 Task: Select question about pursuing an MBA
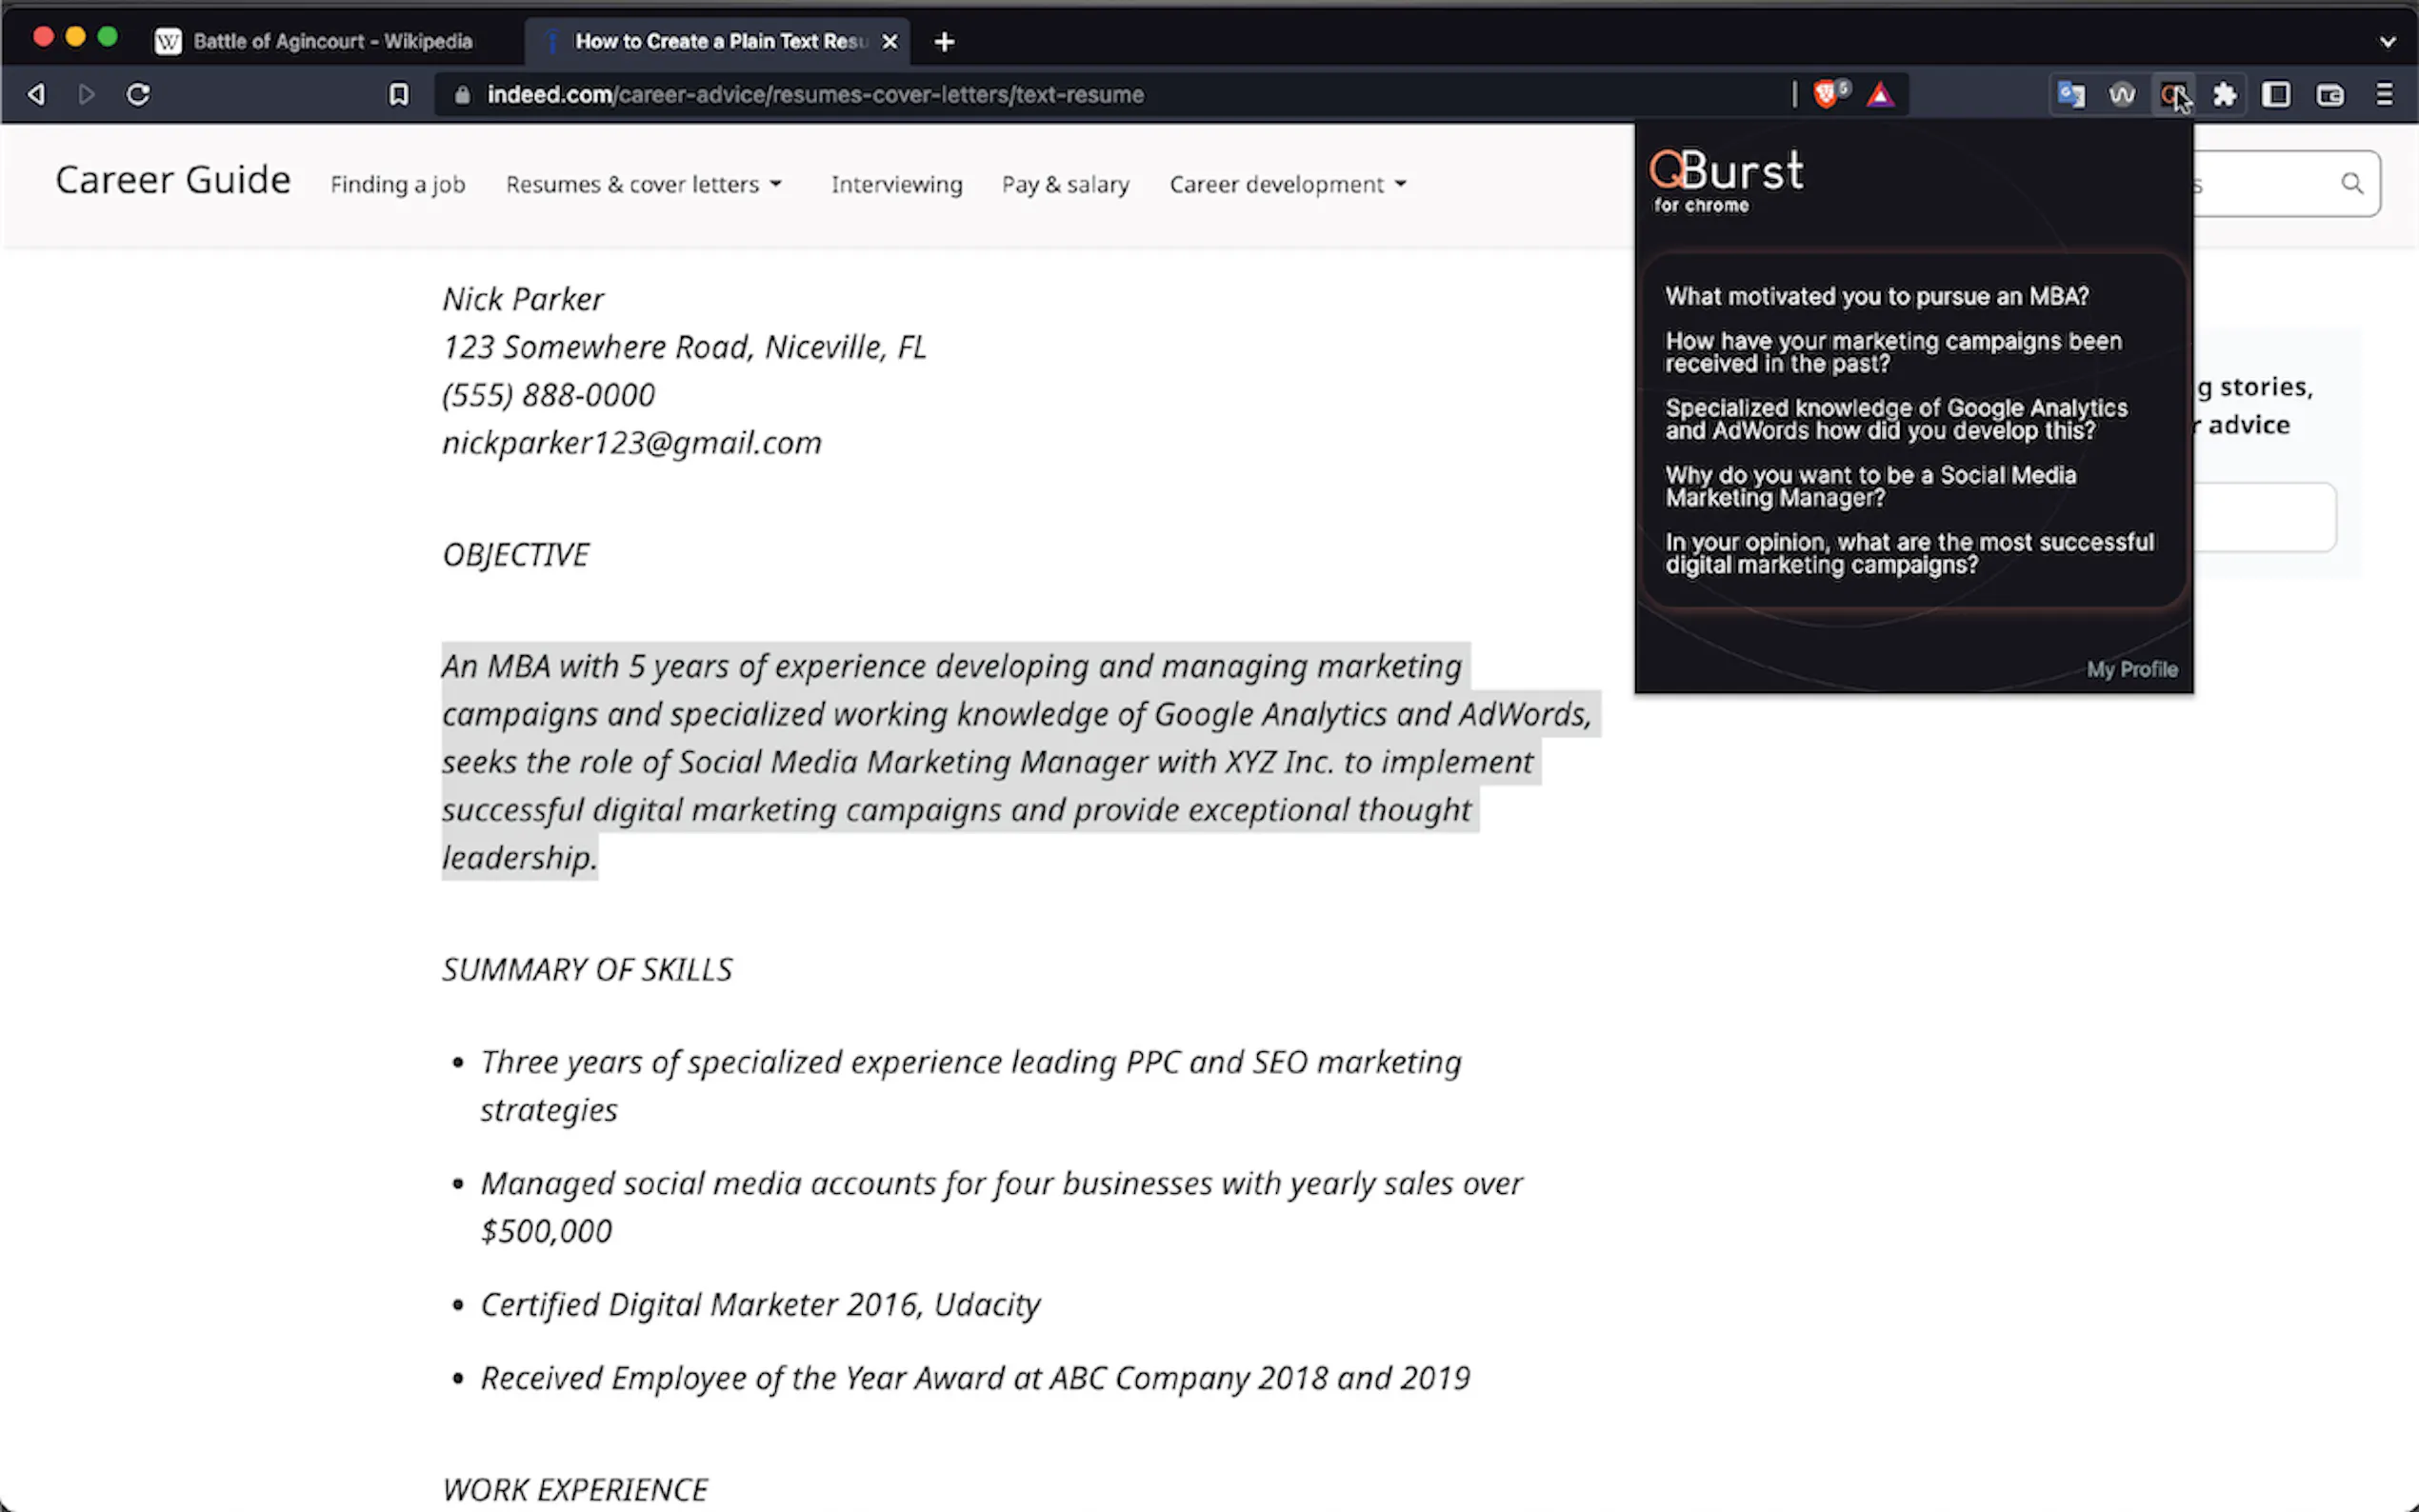1876,296
